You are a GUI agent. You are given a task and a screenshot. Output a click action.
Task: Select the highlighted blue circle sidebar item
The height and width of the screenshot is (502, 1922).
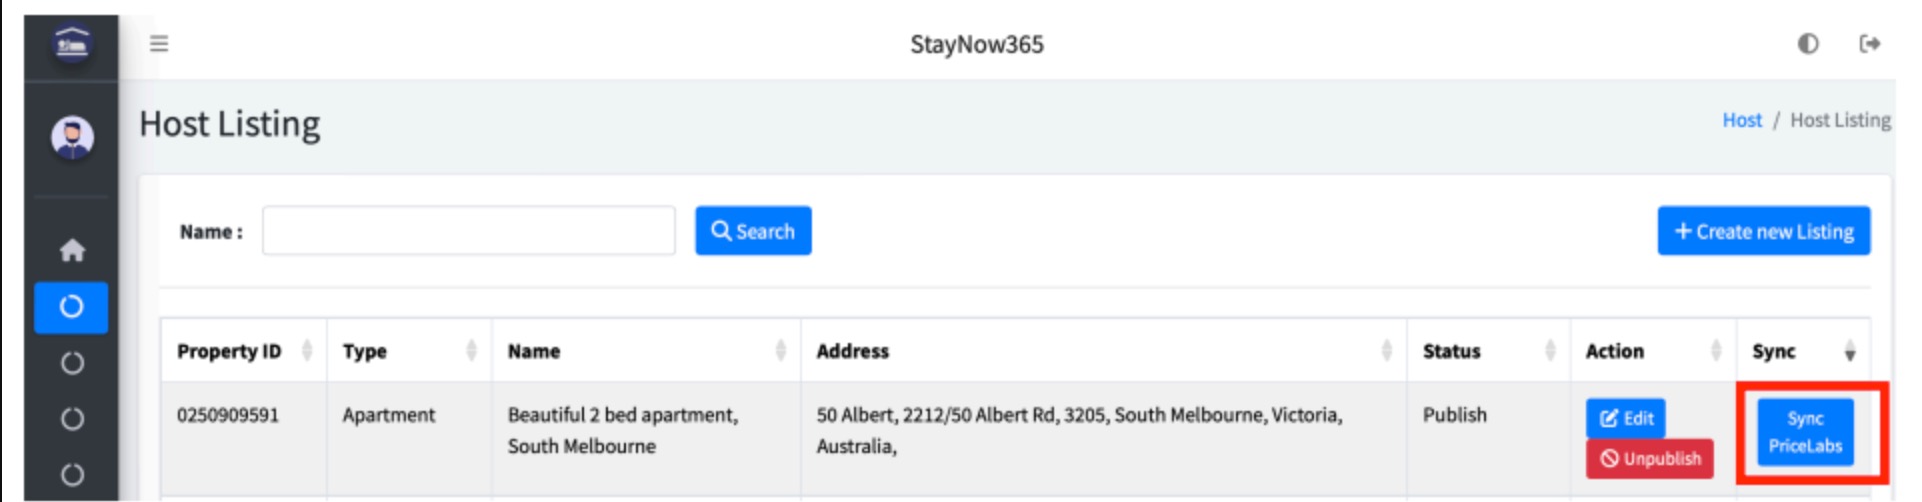click(x=71, y=307)
